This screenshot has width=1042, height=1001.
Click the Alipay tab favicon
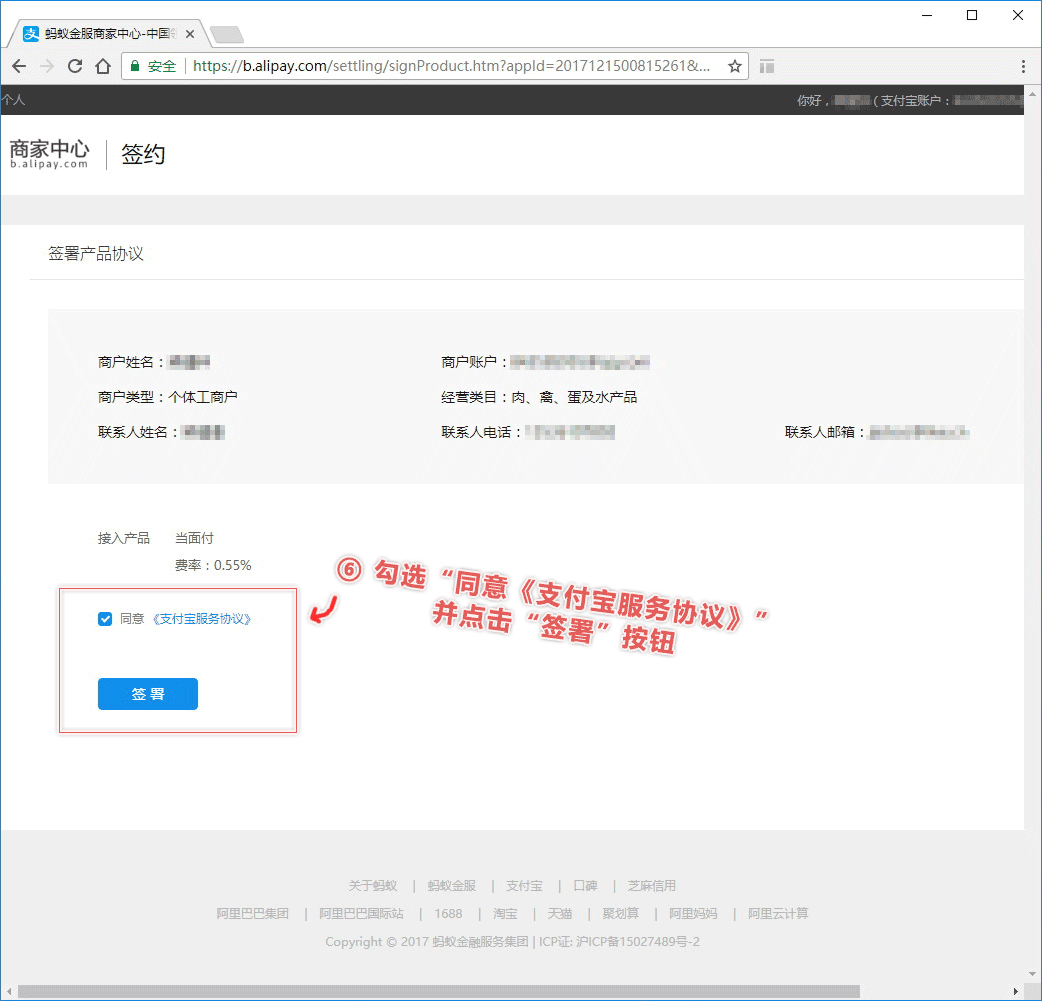point(31,34)
